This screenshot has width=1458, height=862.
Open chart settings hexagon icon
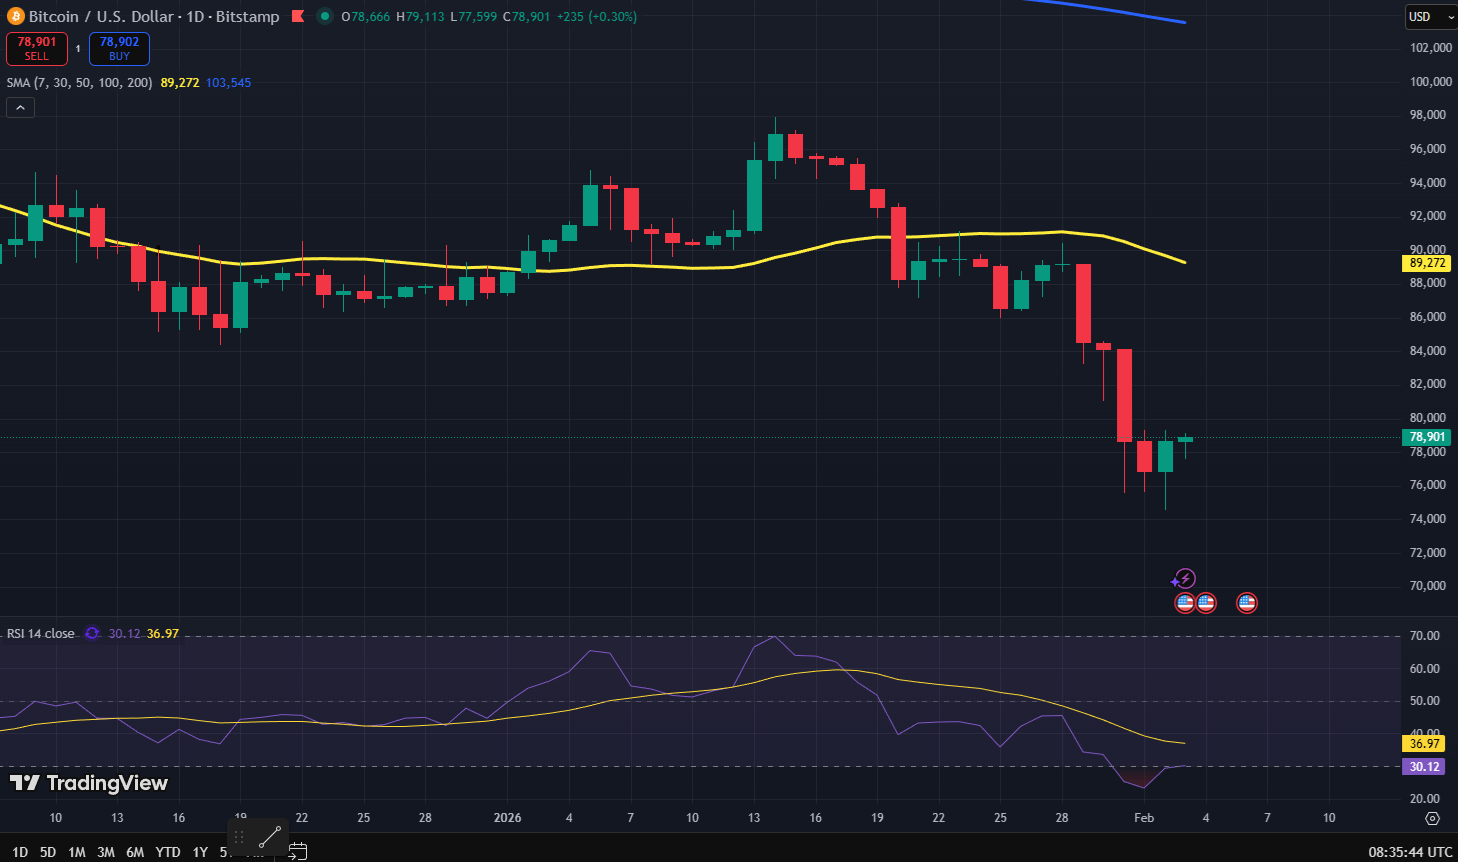(1432, 818)
